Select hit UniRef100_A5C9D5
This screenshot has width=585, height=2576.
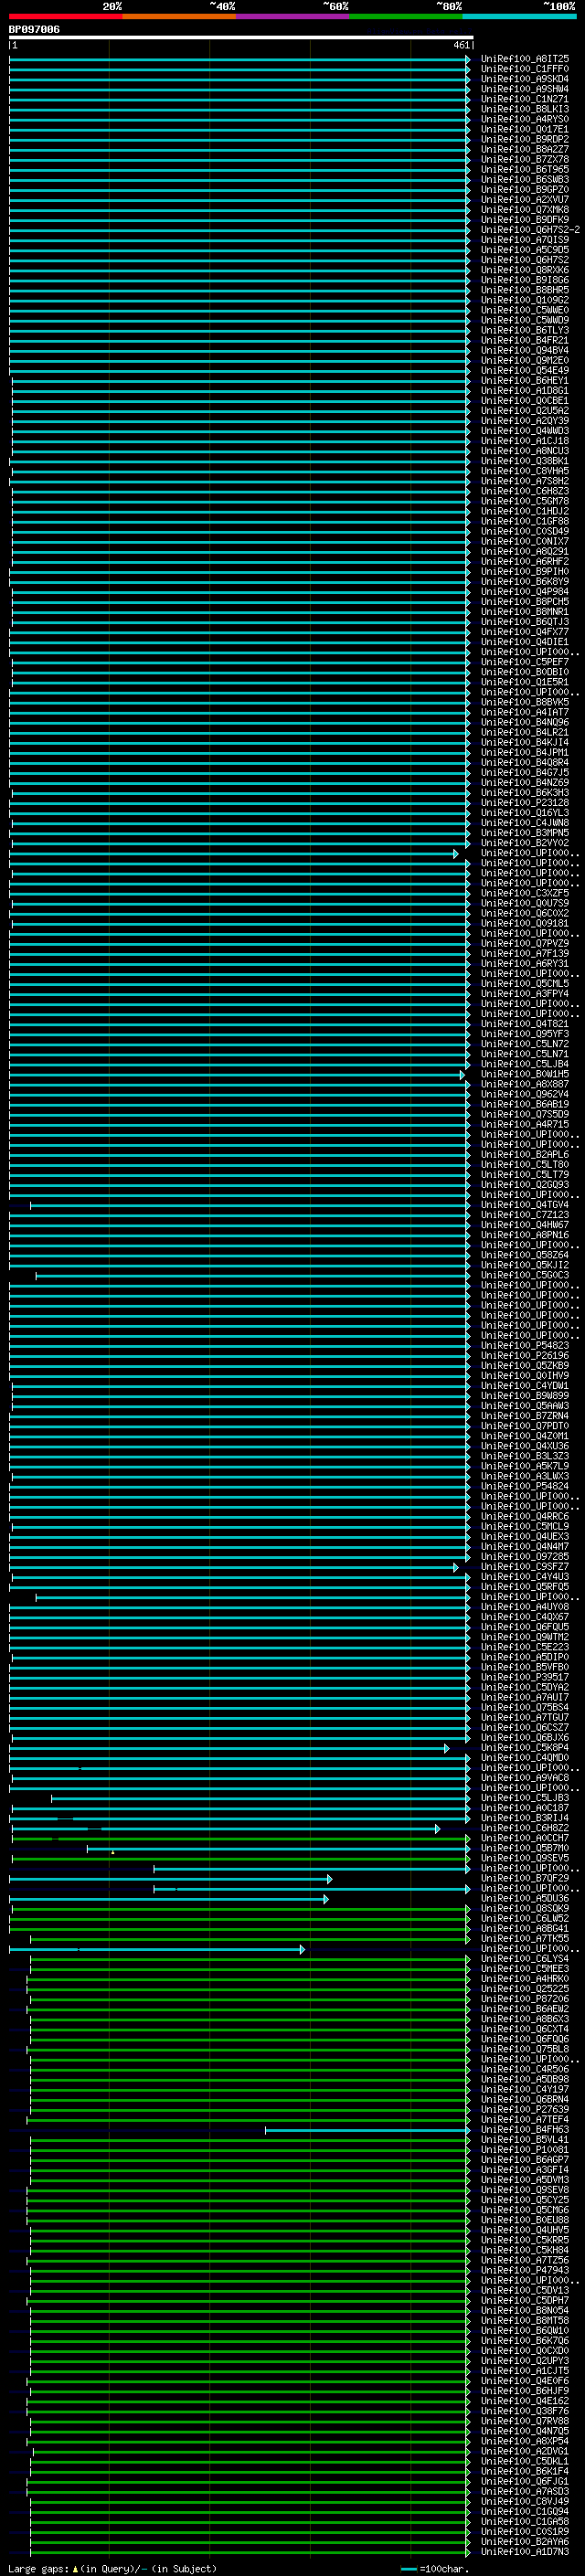pos(525,250)
